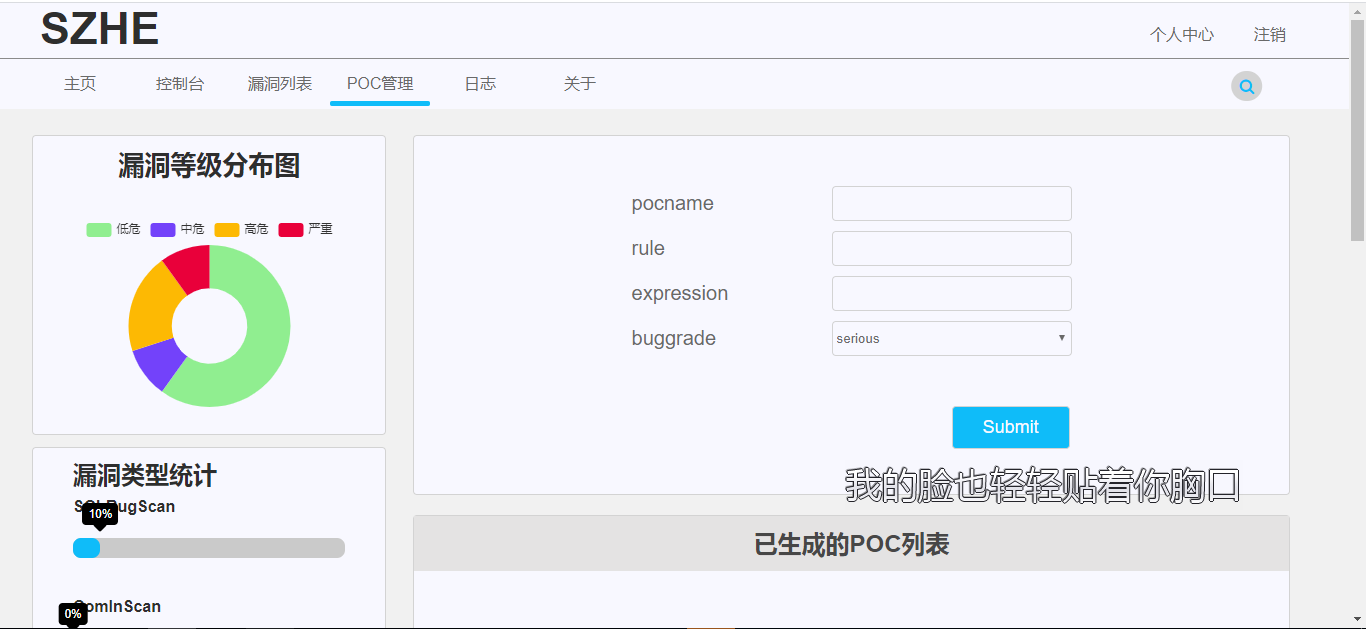This screenshot has height=629, width=1366.
Task: Switch to the 漏洞列表 tab
Action: (x=280, y=84)
